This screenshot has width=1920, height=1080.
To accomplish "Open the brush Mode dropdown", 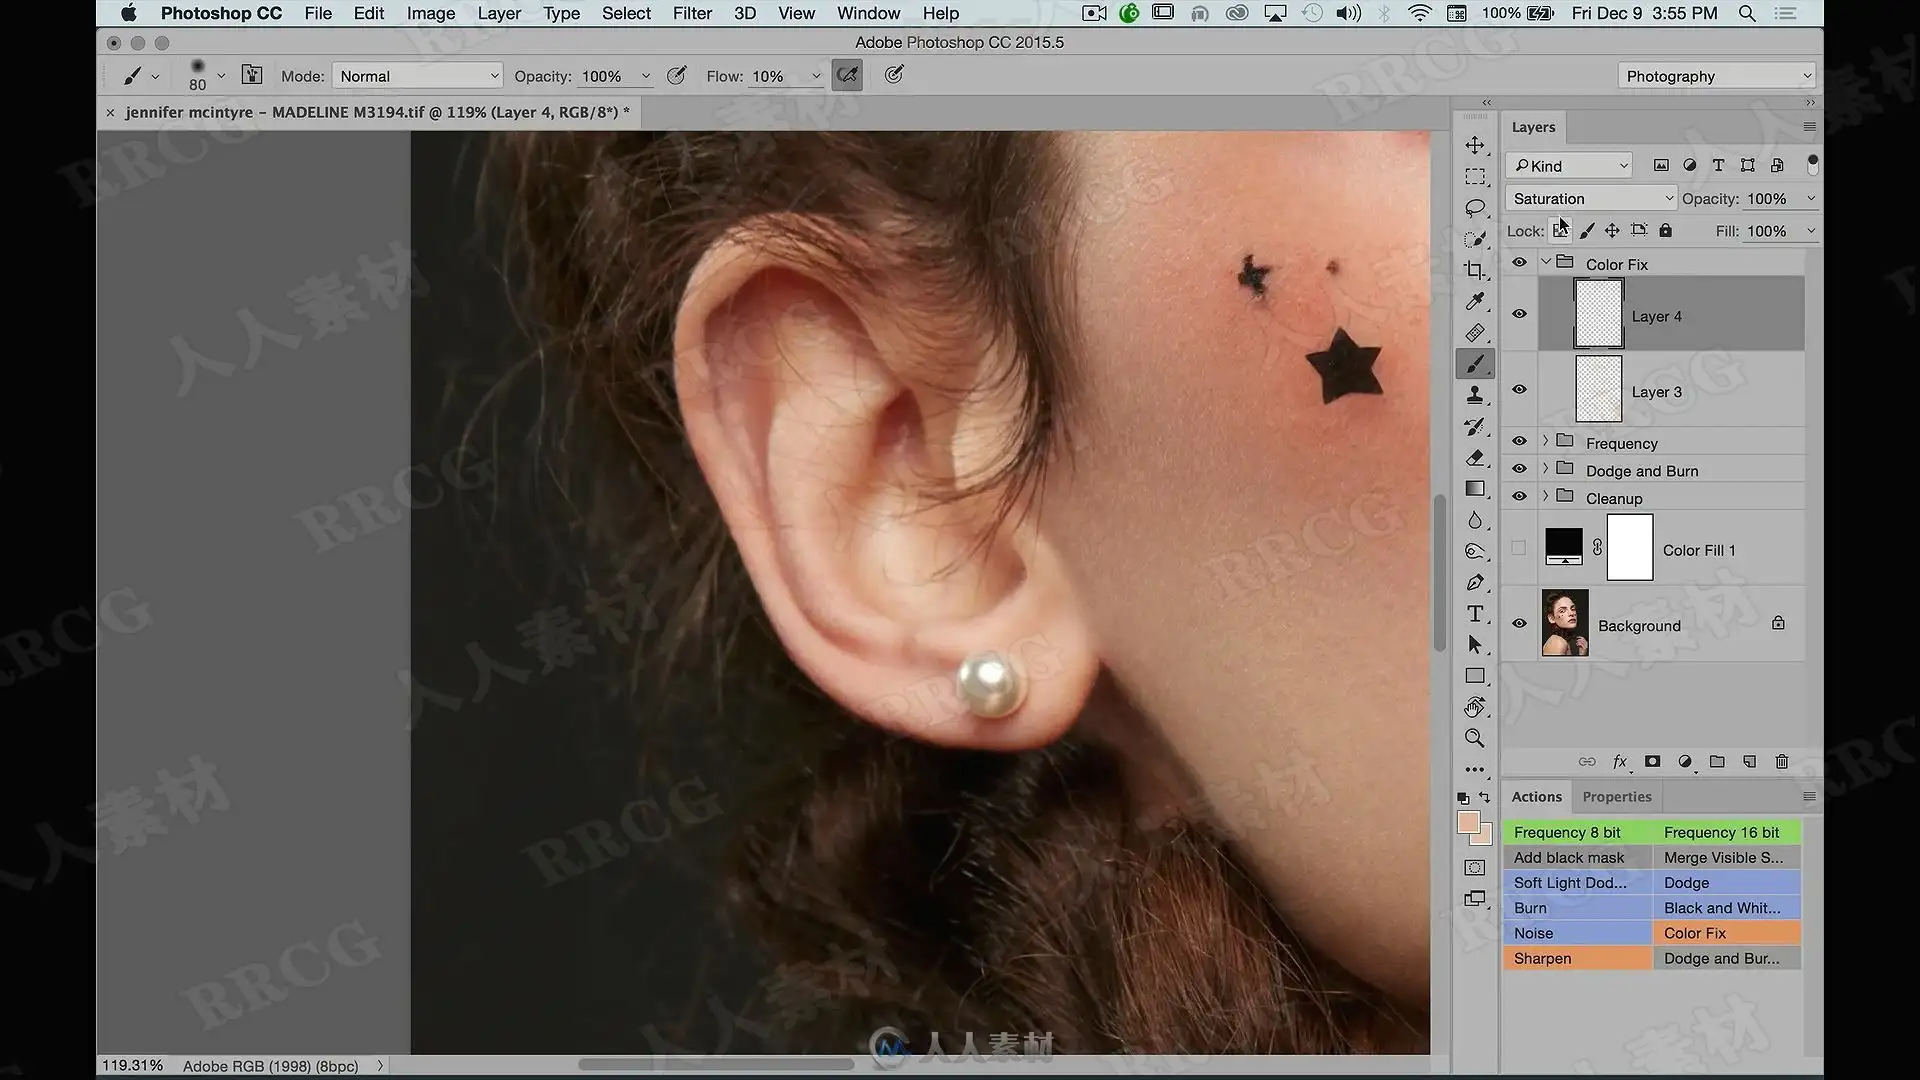I will click(417, 76).
